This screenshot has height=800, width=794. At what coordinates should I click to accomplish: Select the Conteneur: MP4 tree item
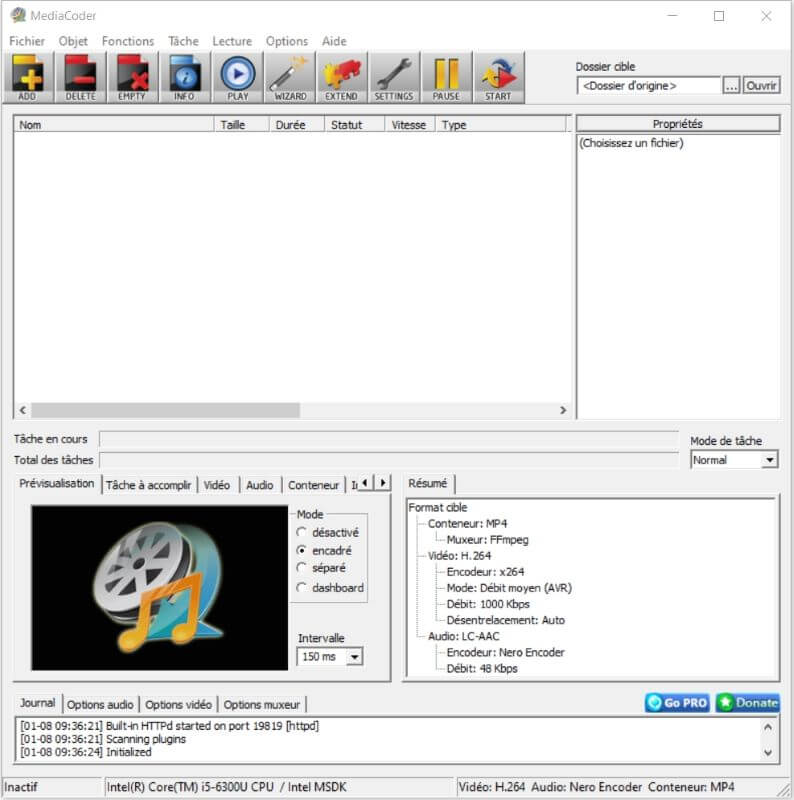tap(467, 523)
